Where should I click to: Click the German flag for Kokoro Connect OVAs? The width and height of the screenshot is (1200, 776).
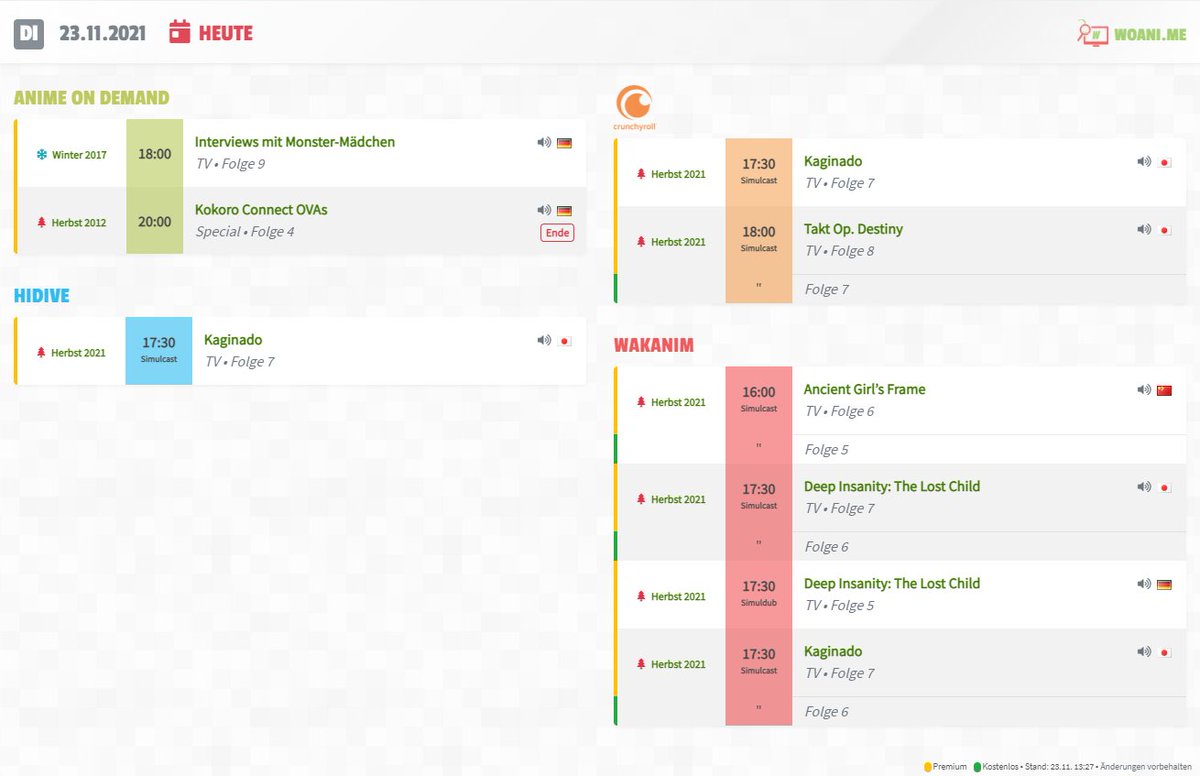[x=564, y=211]
